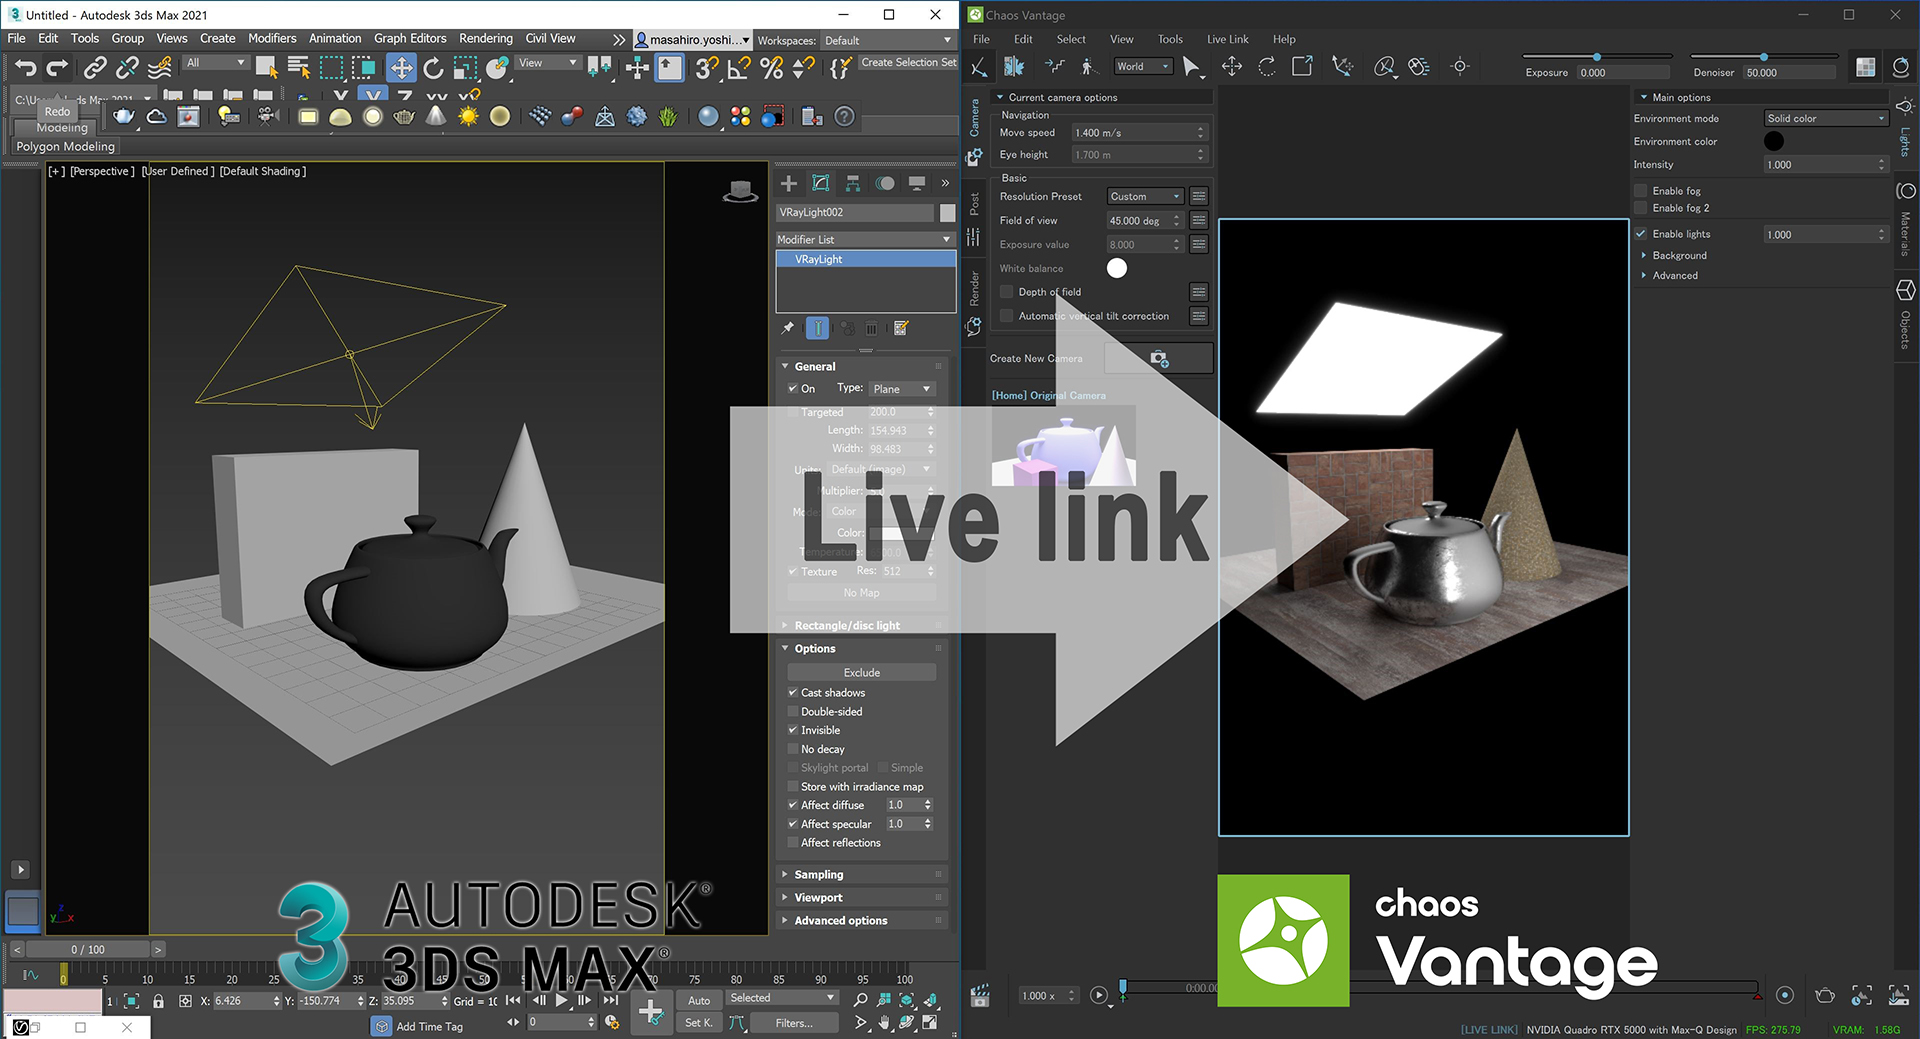Click the No Map texture button
Image resolution: width=1920 pixels, height=1039 pixels.
pos(862,592)
